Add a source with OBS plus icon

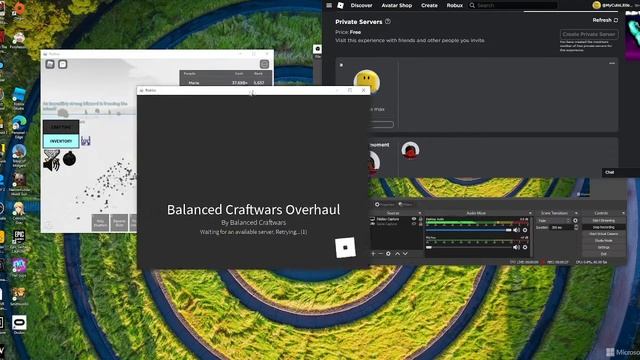click(373, 253)
